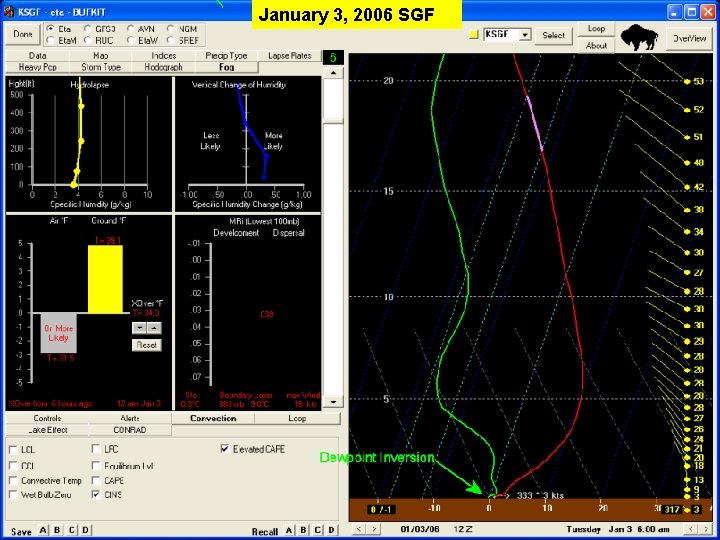
Task: Click Recall slot C button
Action: point(317,530)
